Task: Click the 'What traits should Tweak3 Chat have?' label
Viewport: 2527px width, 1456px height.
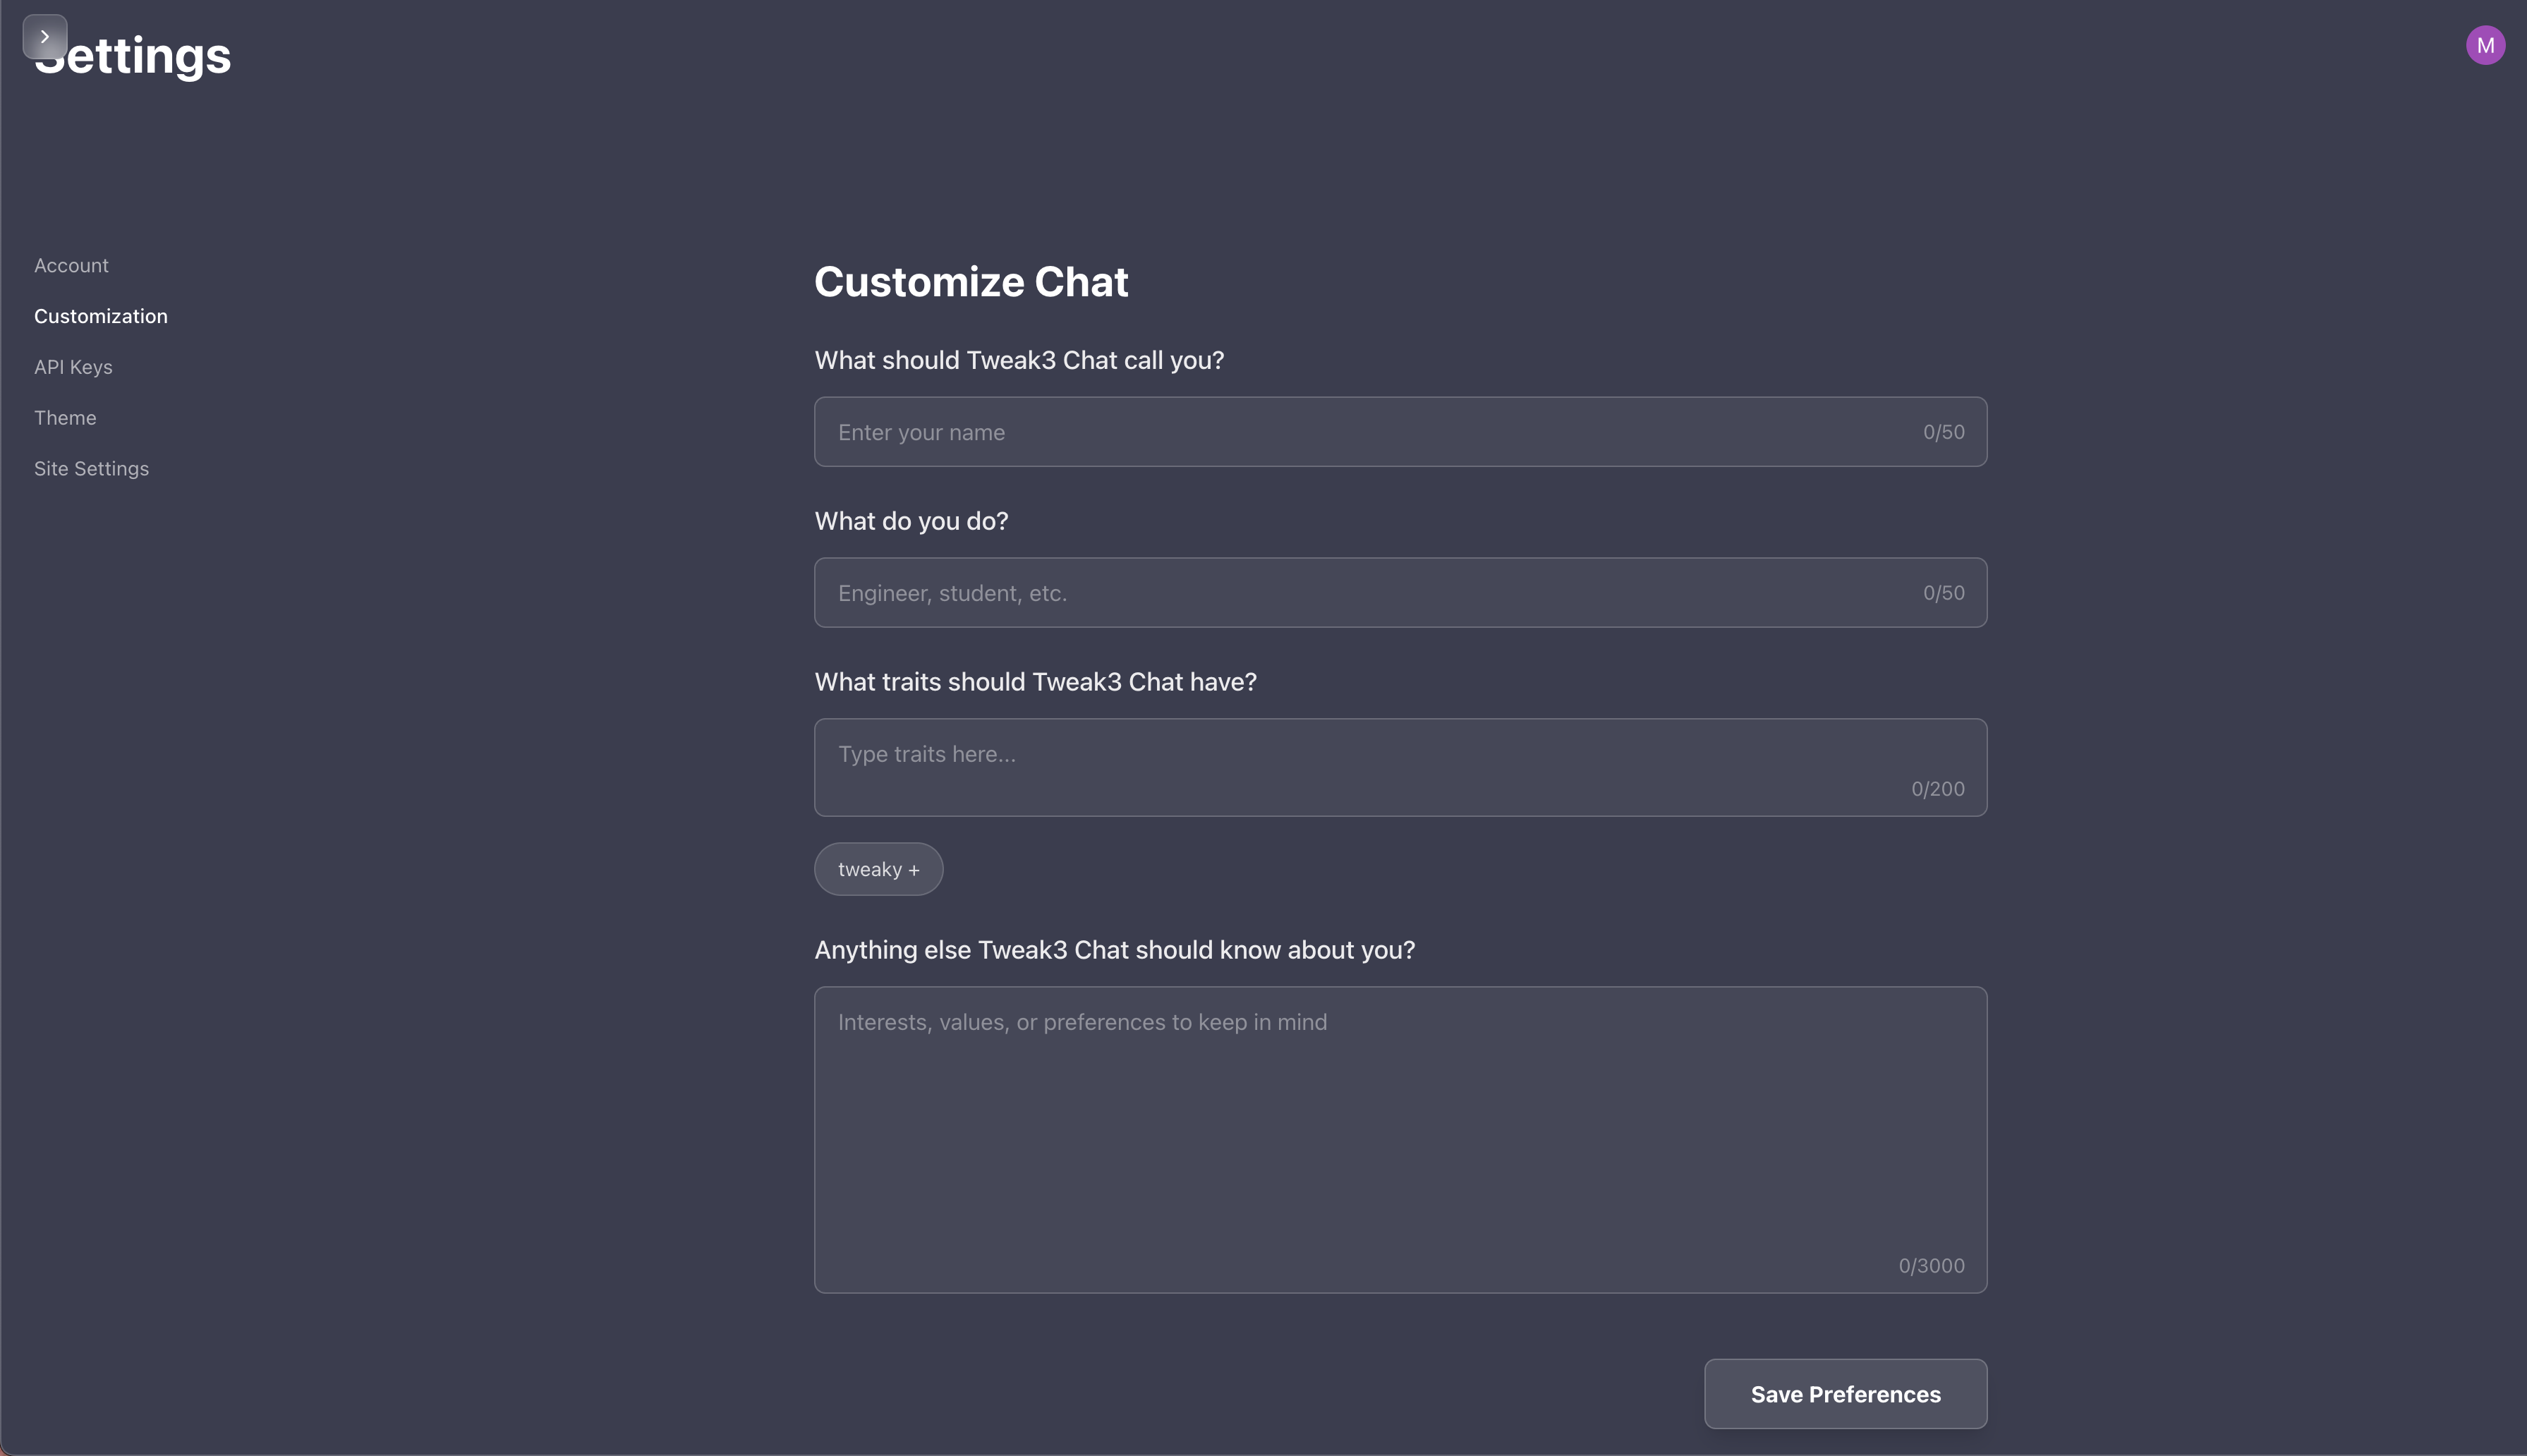Action: (x=1035, y=682)
